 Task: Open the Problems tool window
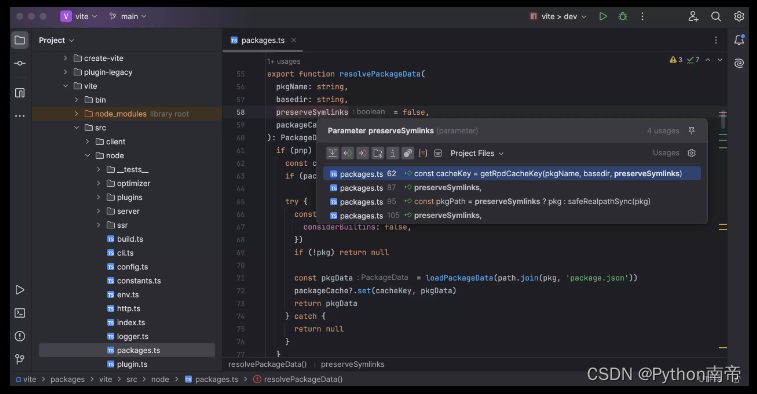tap(20, 336)
